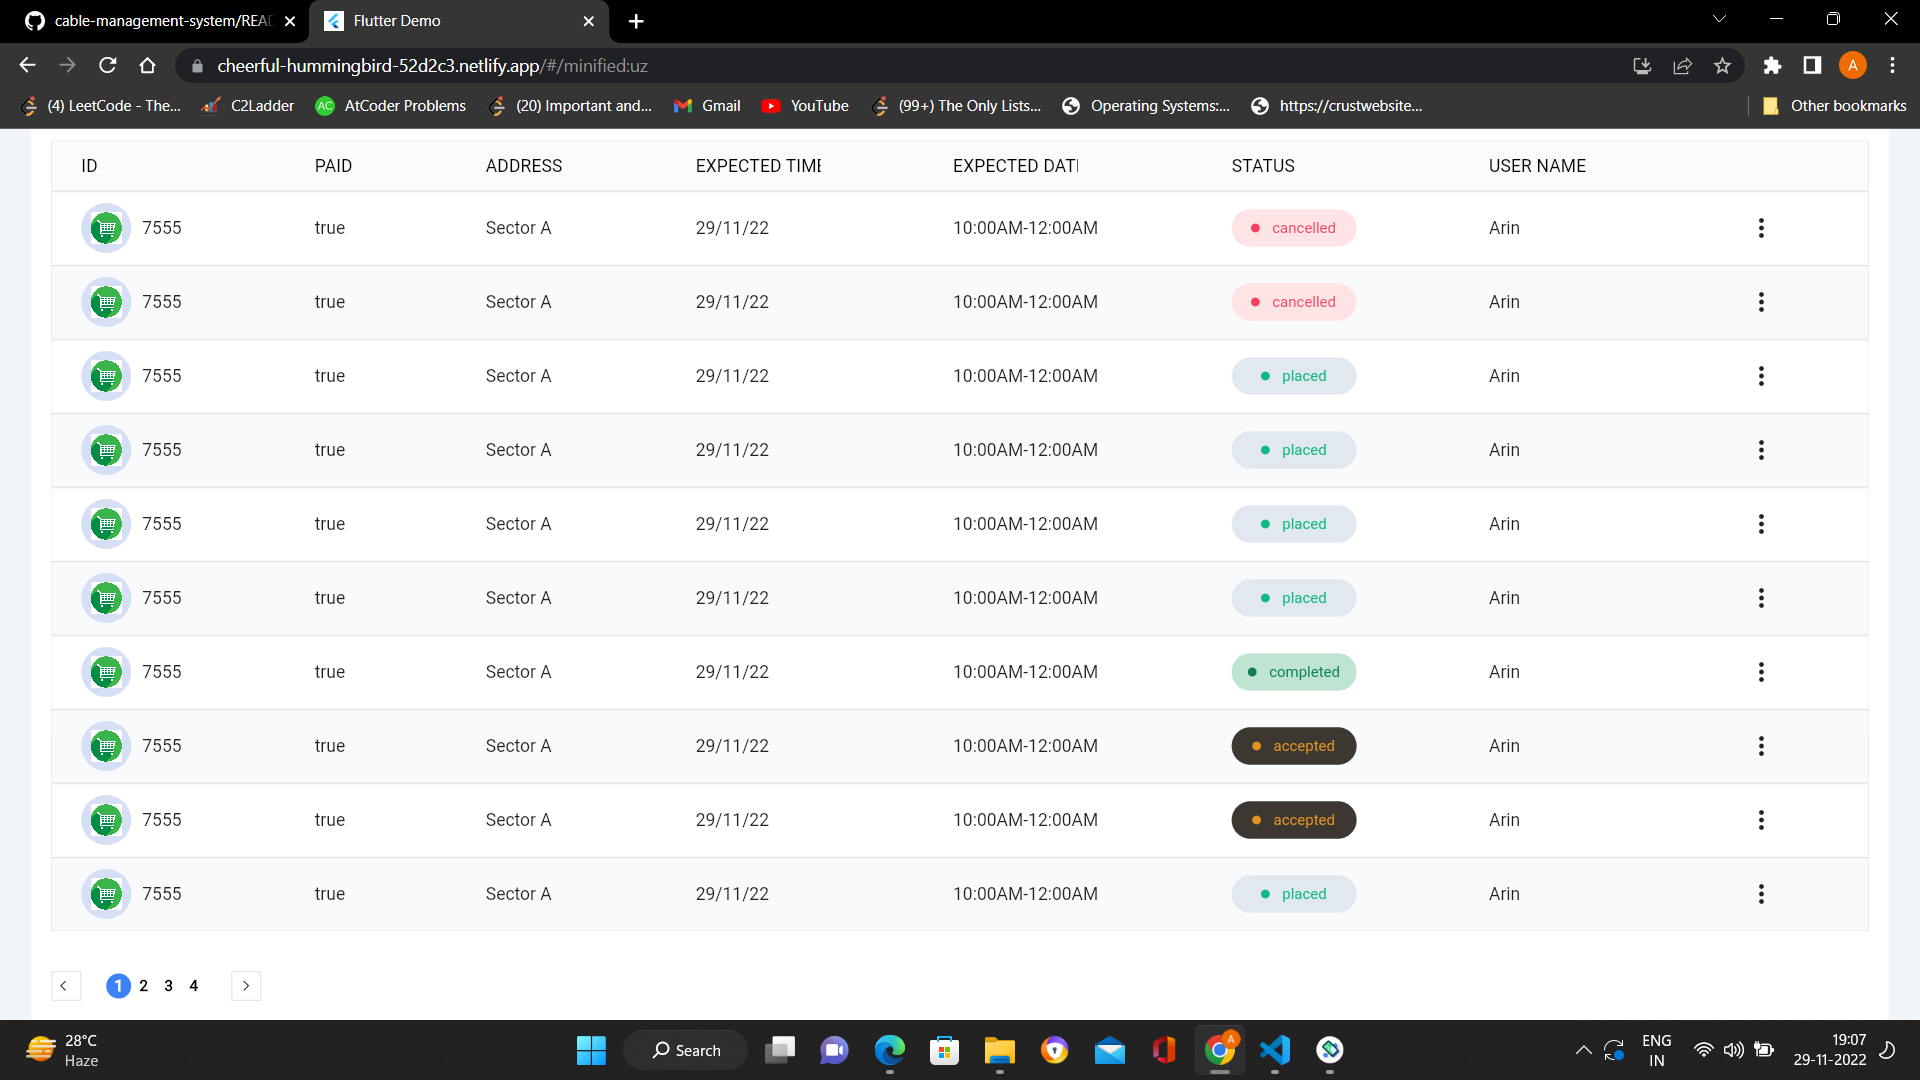
Task: Open Chrome extensions puzzle icon
Action: pyautogui.click(x=1772, y=66)
